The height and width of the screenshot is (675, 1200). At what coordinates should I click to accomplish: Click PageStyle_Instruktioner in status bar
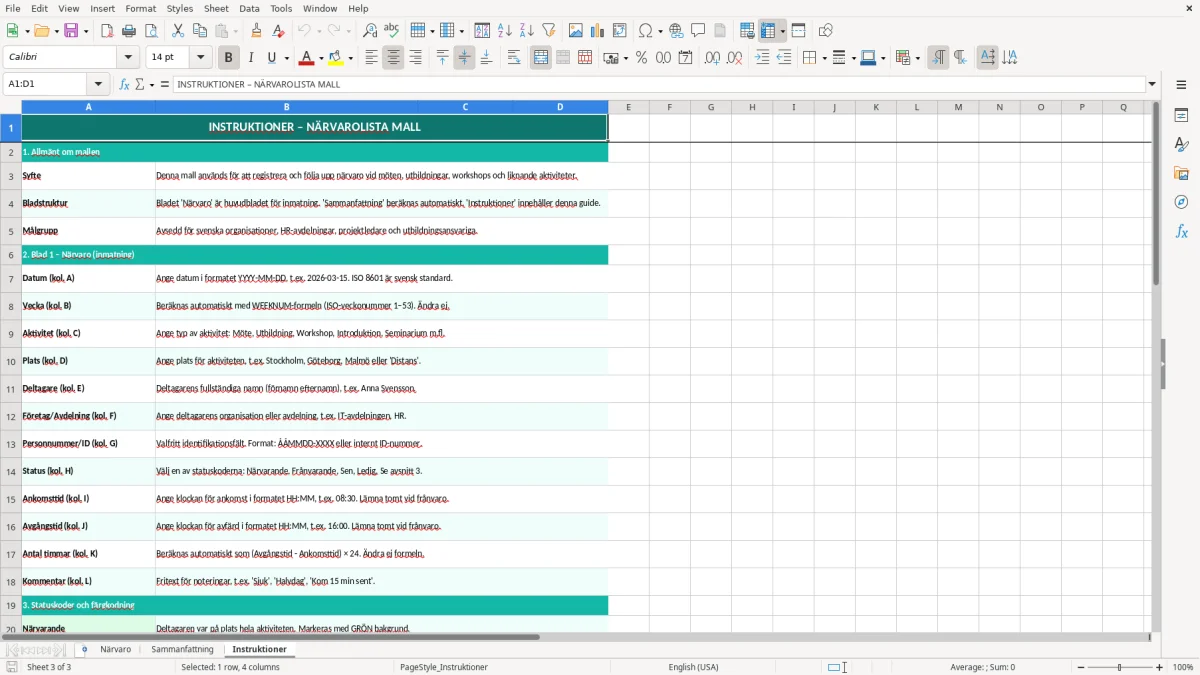(x=444, y=667)
